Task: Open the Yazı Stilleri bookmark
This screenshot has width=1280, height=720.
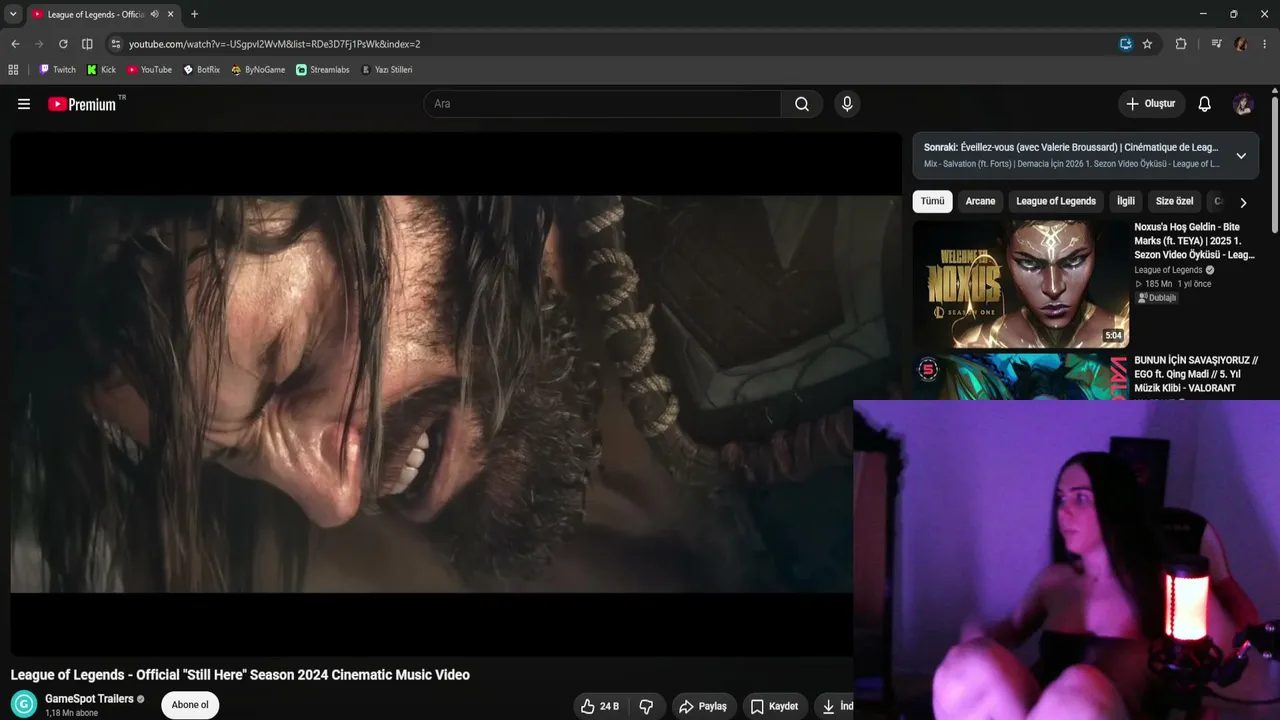Action: point(386,70)
